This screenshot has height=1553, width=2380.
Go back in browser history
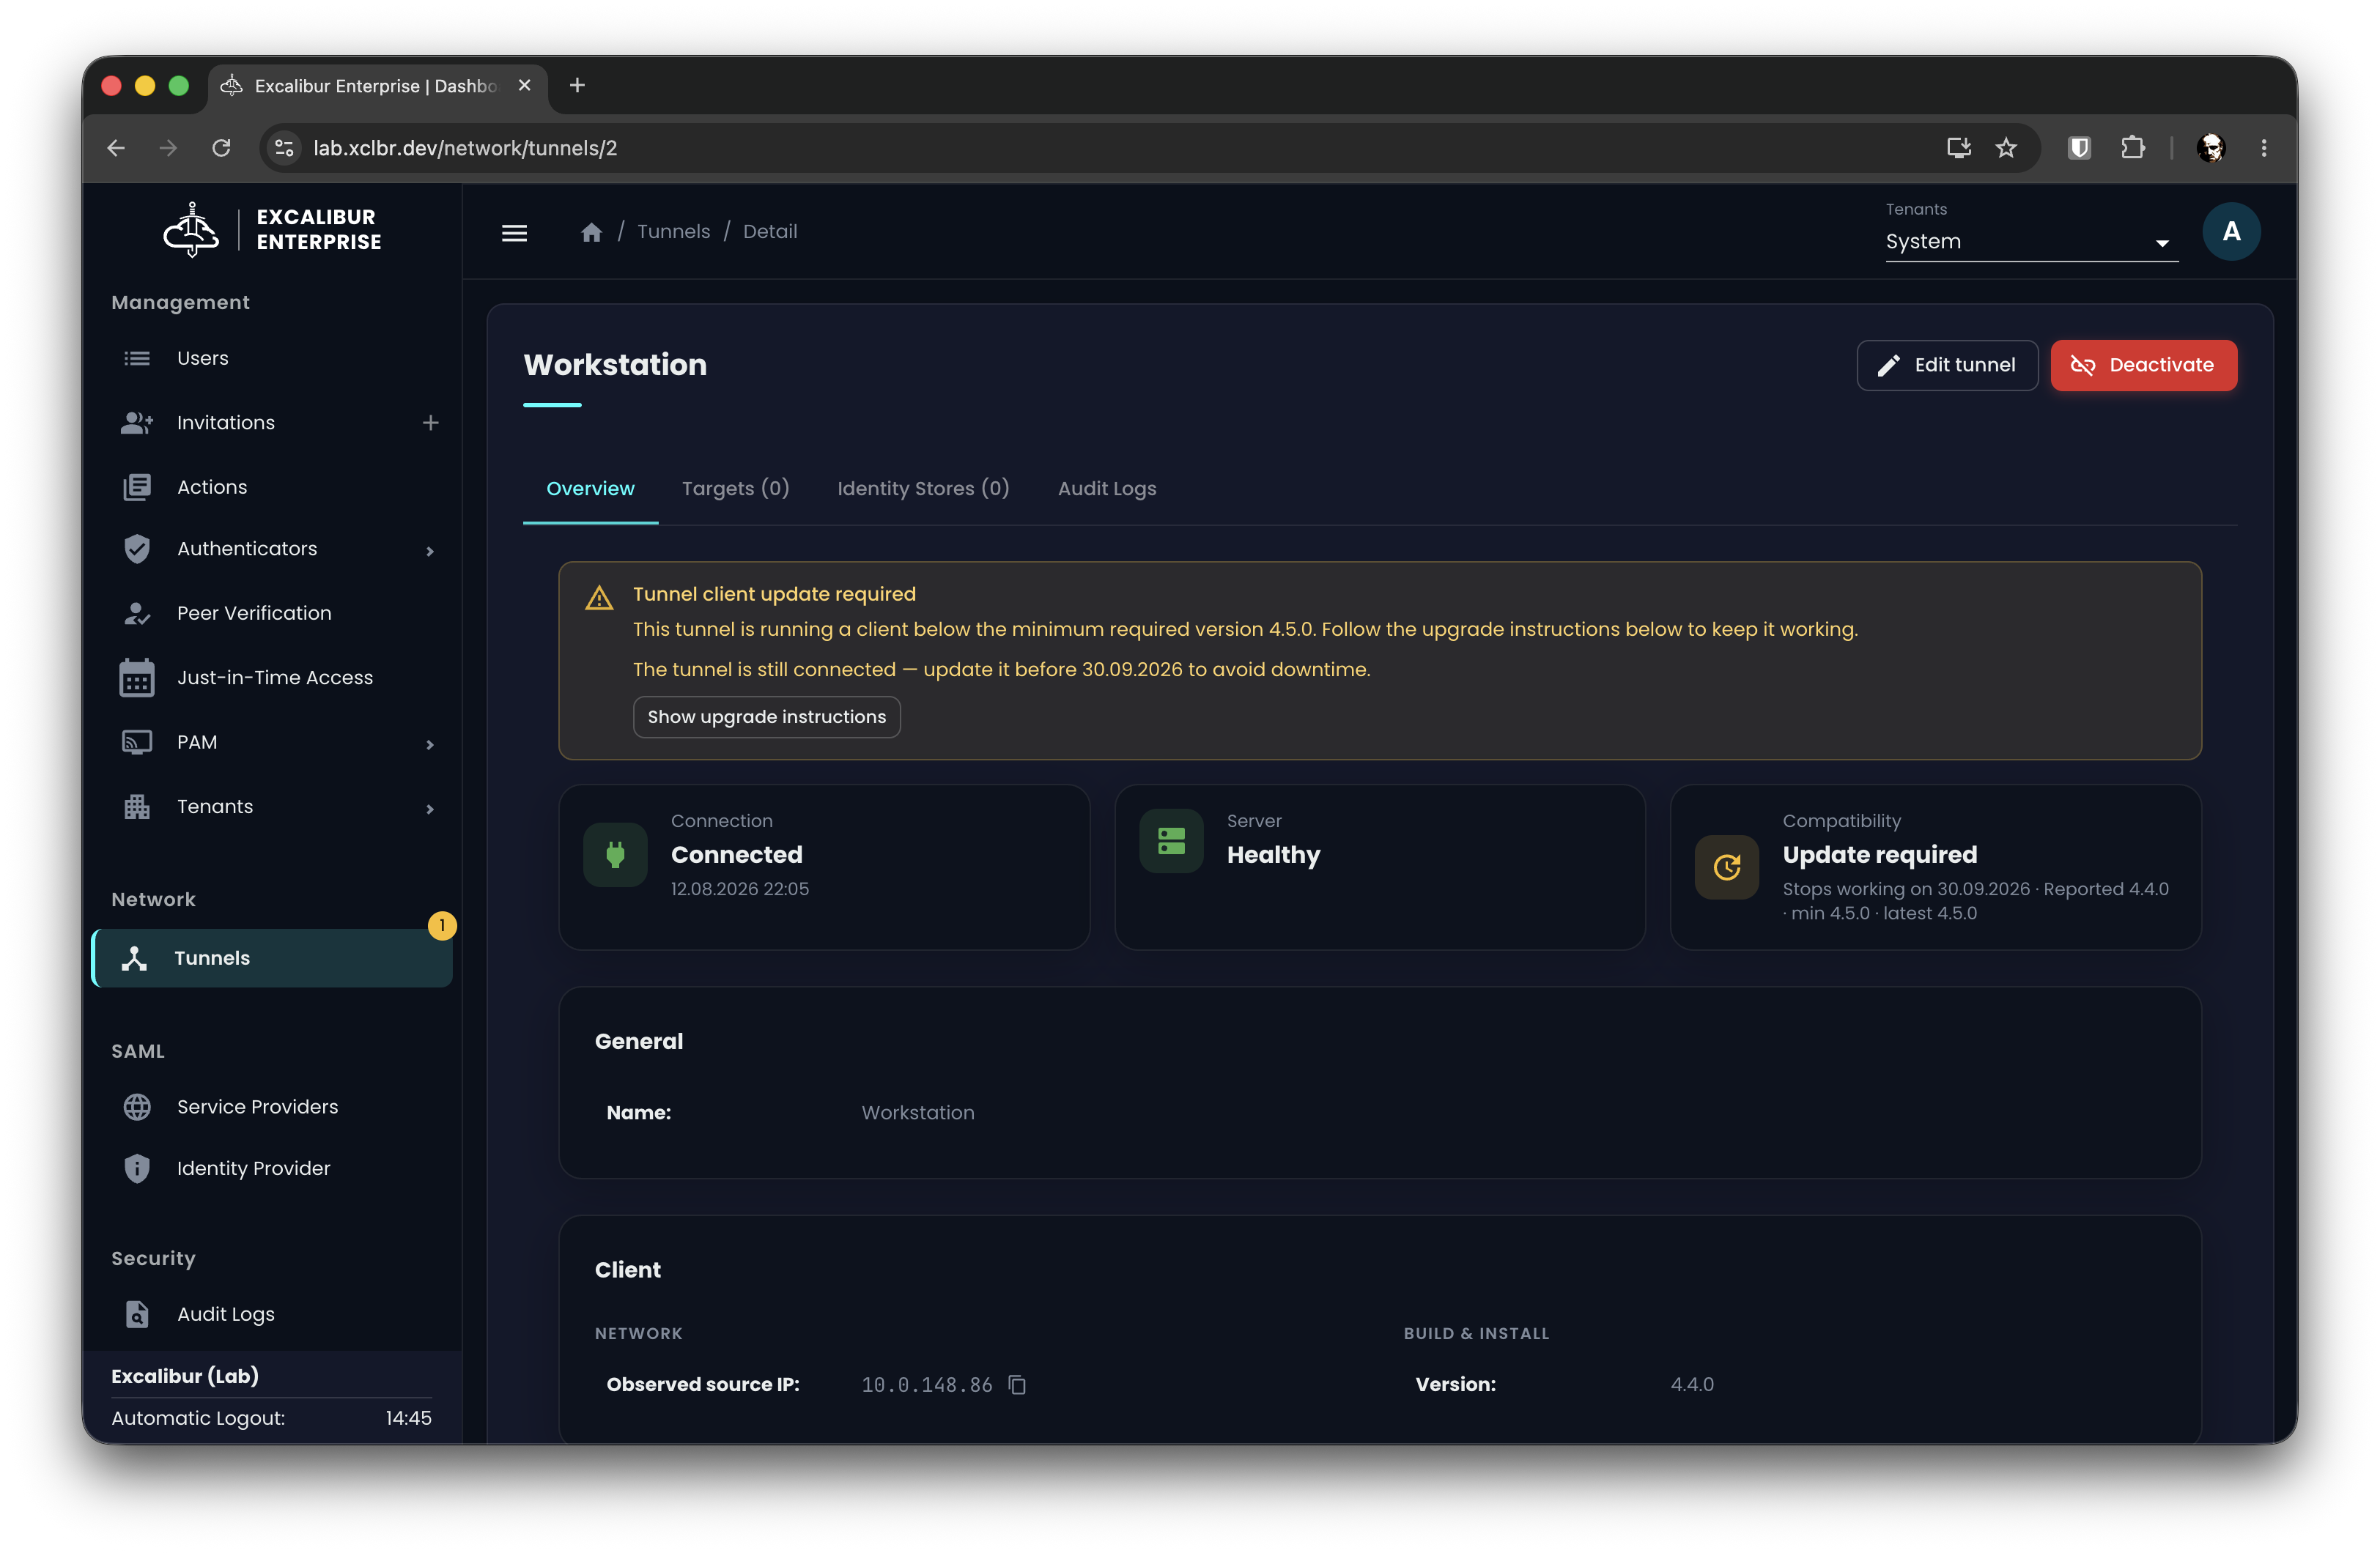(116, 148)
